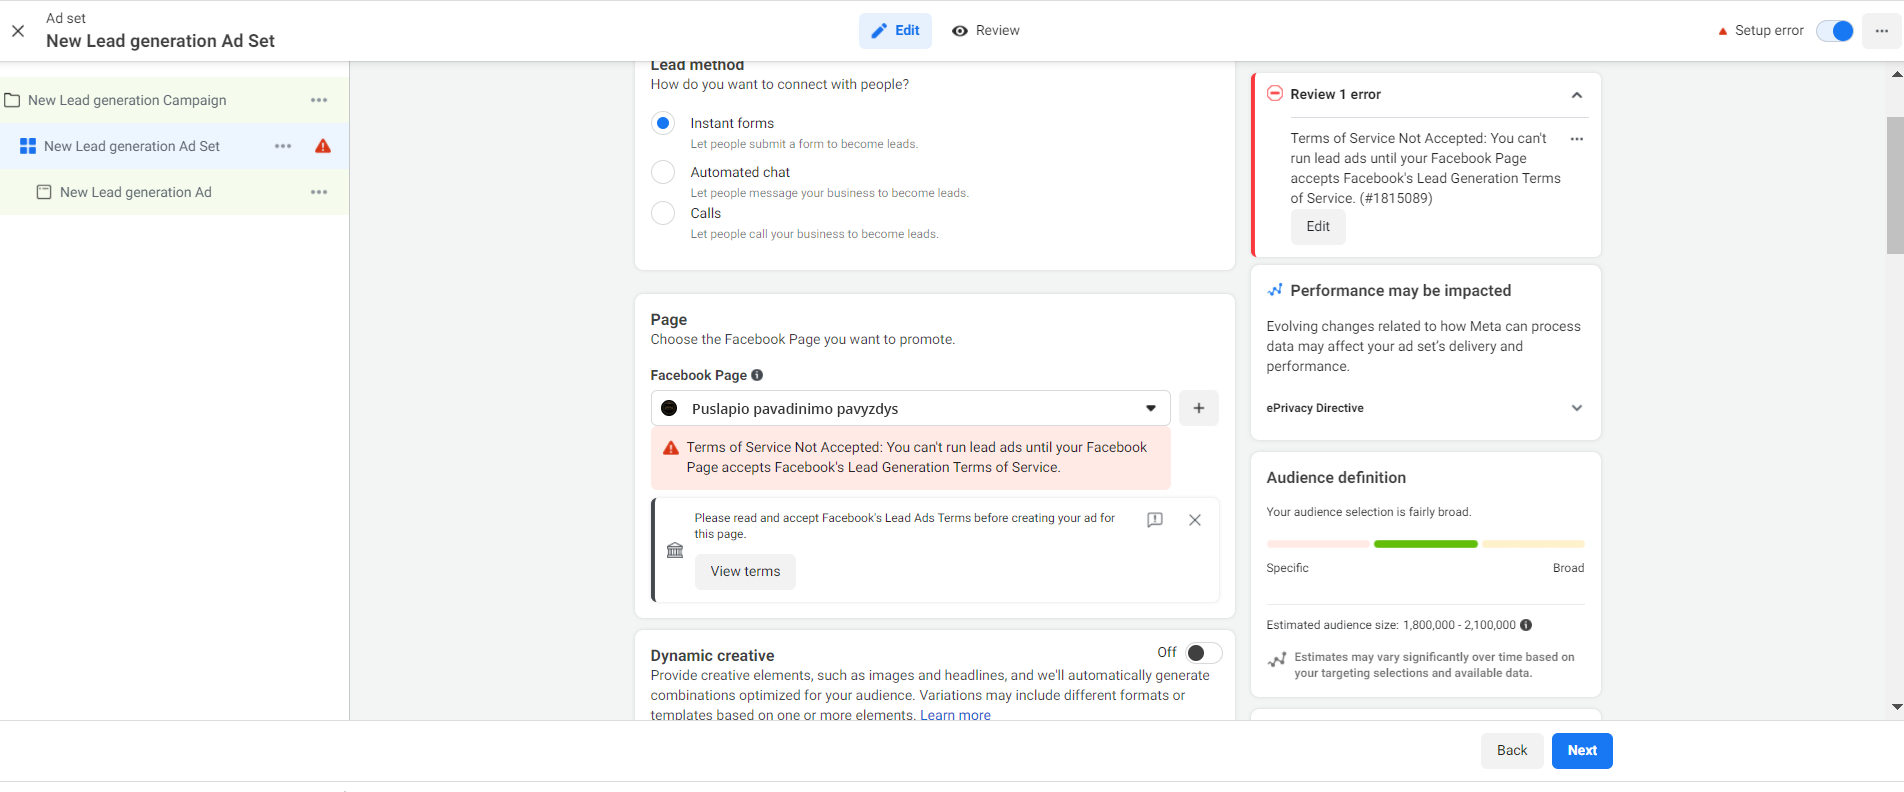
Task: Toggle the ad set on/off switch
Action: pos(1835,31)
